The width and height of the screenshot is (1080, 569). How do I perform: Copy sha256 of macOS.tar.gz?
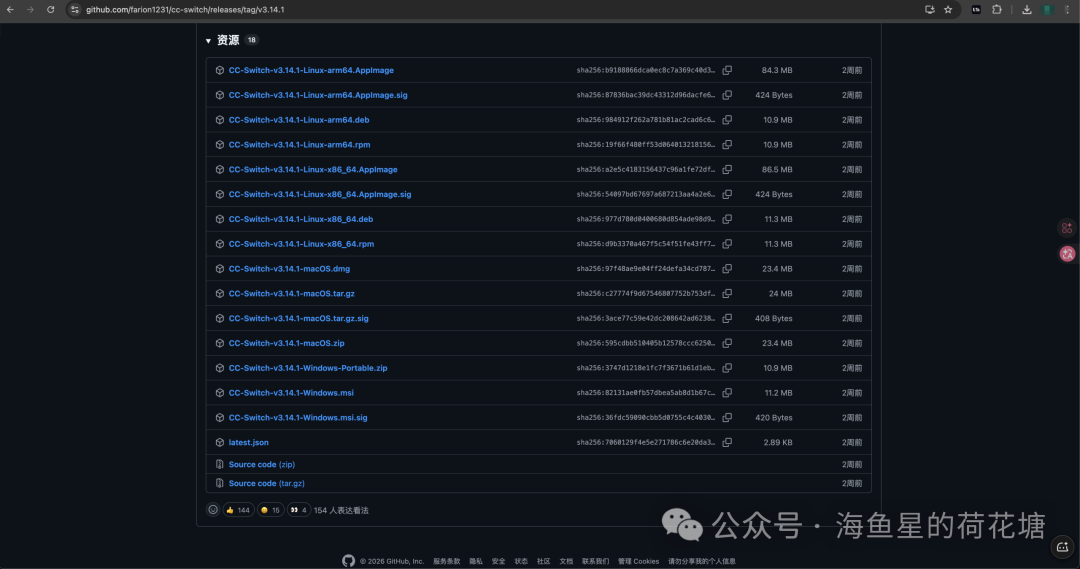pyautogui.click(x=727, y=293)
